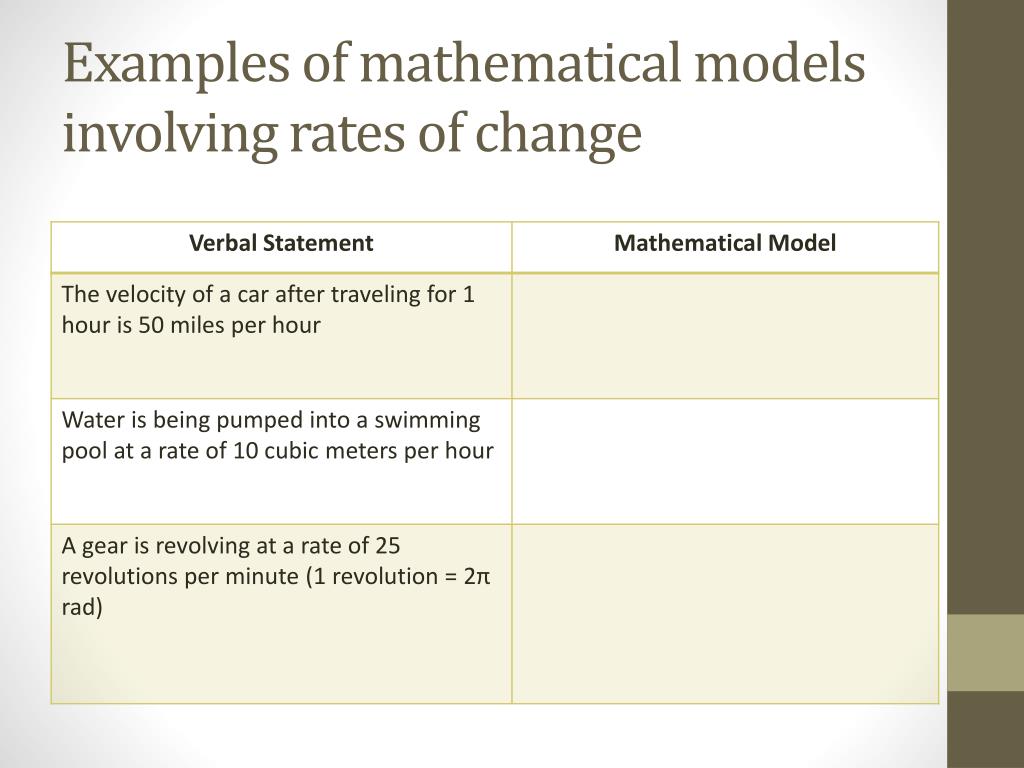Click the swimming pool pumping statement cell
1024x768 pixels.
[281, 461]
